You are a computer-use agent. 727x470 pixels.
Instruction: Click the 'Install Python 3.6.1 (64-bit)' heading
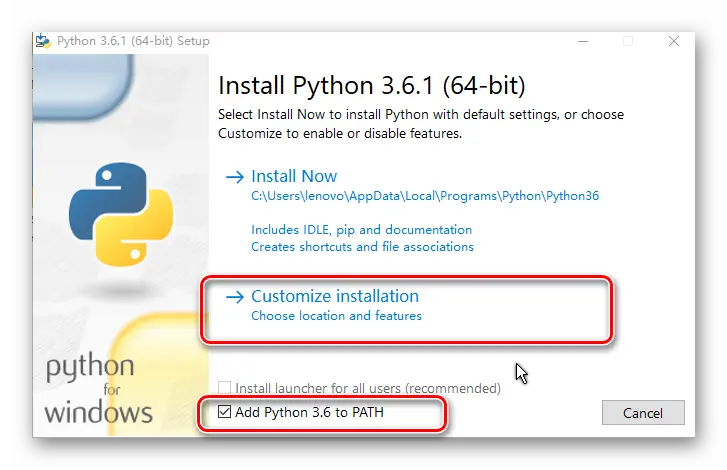(371, 85)
